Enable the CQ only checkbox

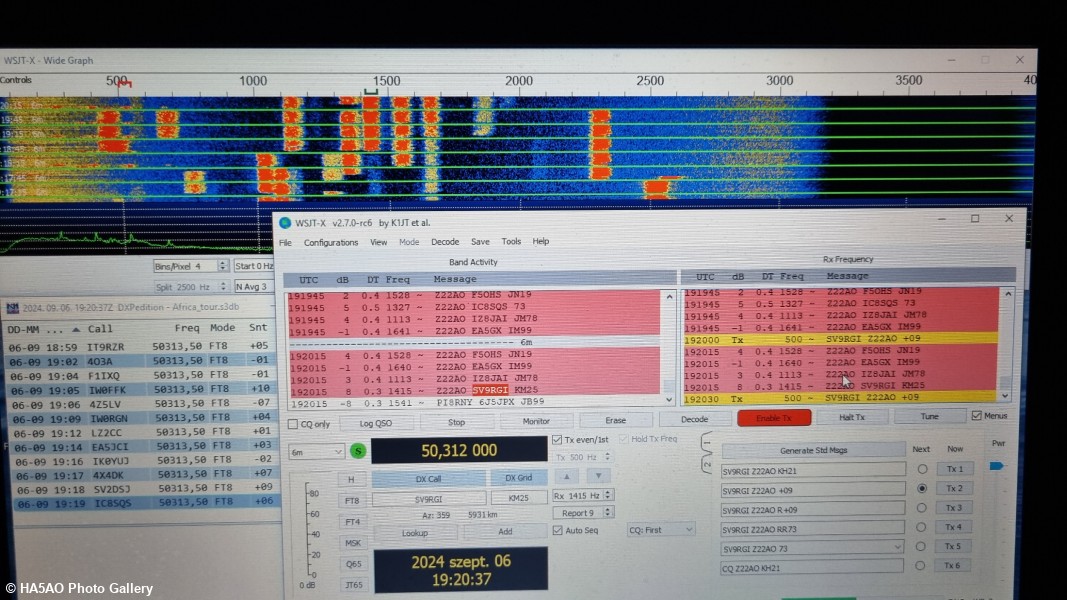293,424
